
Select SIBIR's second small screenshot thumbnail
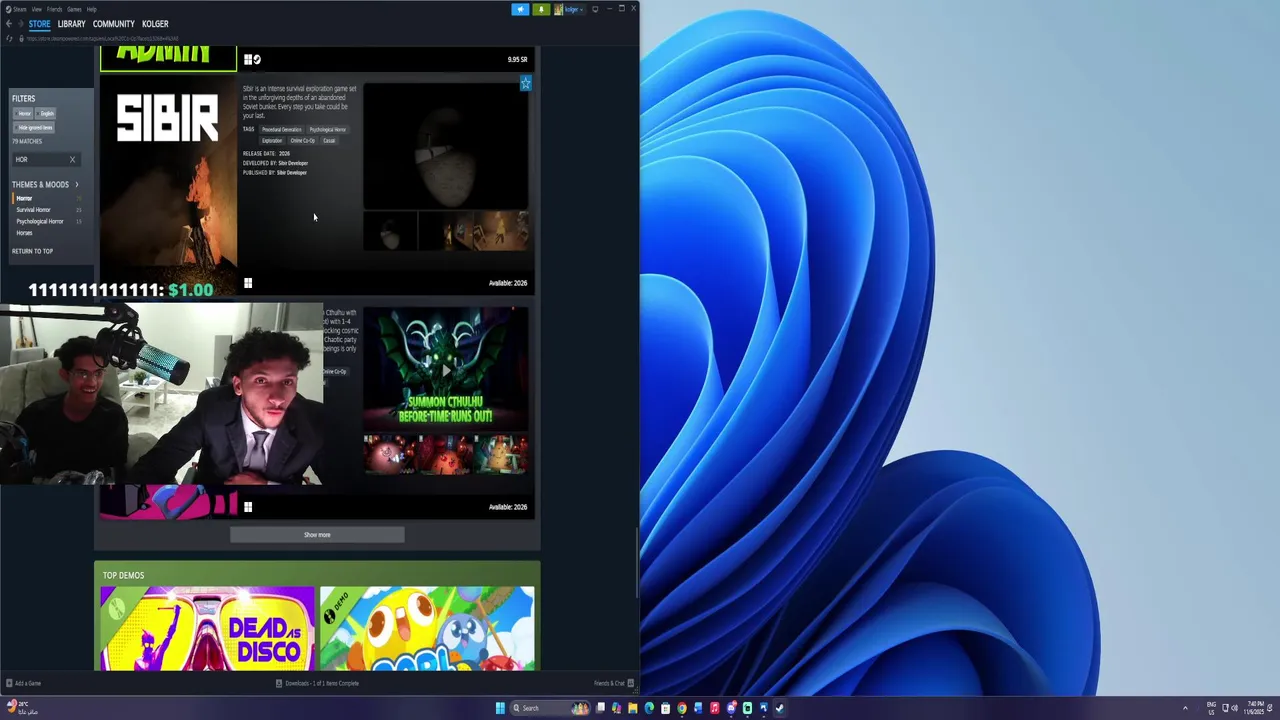pyautogui.click(x=446, y=232)
